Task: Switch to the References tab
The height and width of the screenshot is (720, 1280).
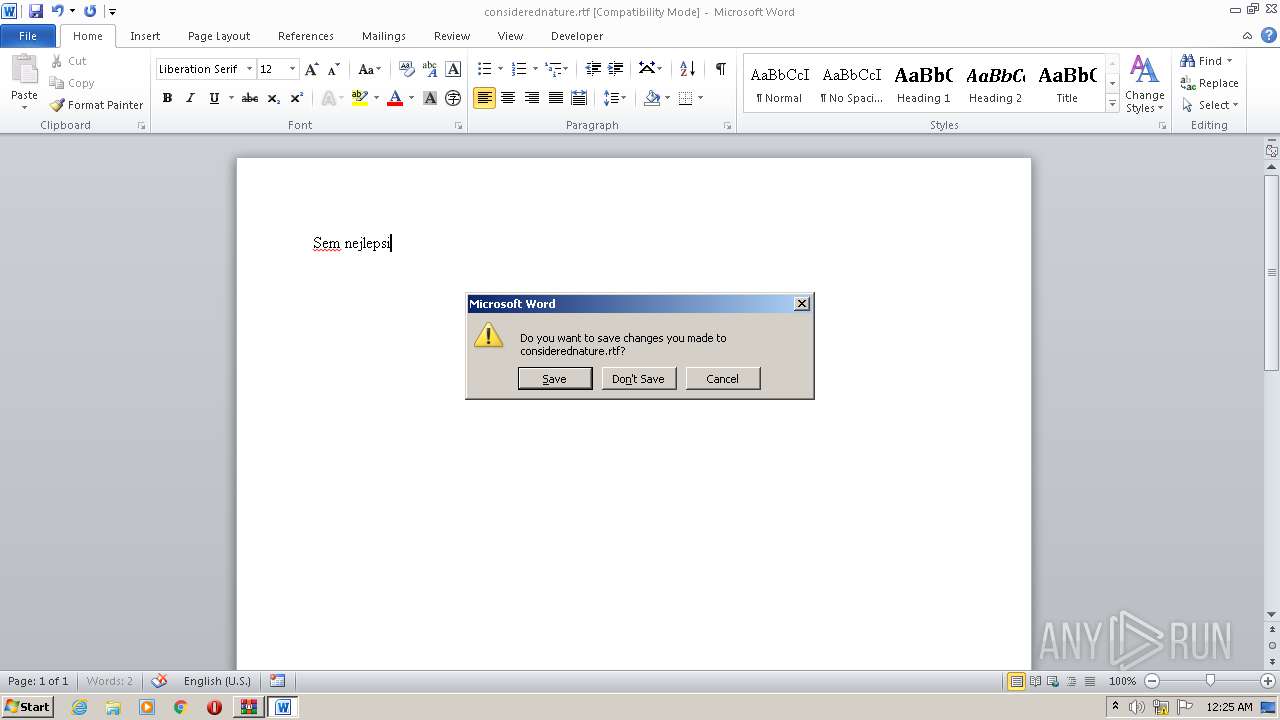Action: click(306, 36)
